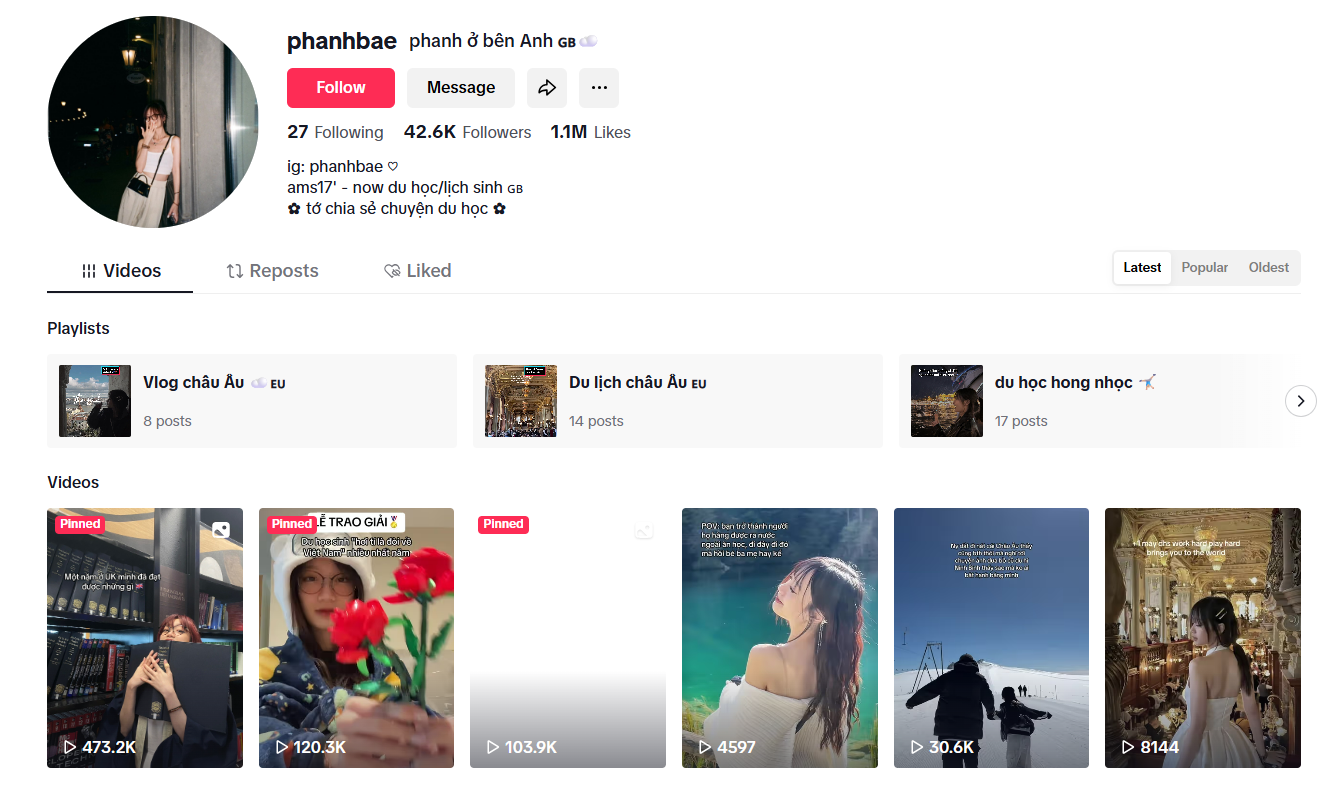The width and height of the screenshot is (1343, 785).
Task: Switch to the Reposts tab
Action: [x=272, y=271]
